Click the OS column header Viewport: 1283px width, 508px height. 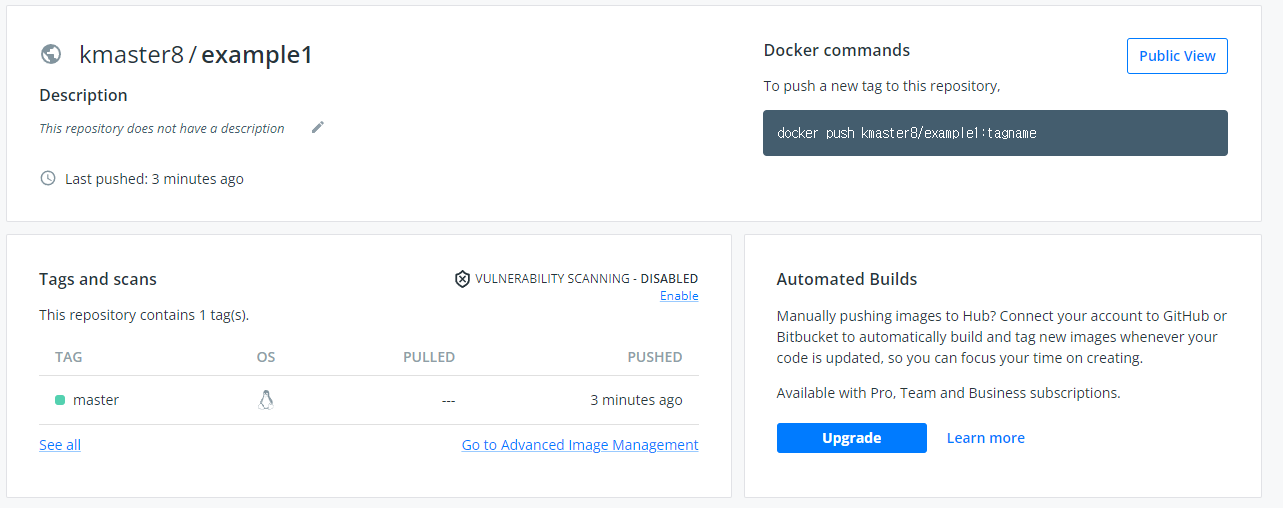tap(266, 357)
